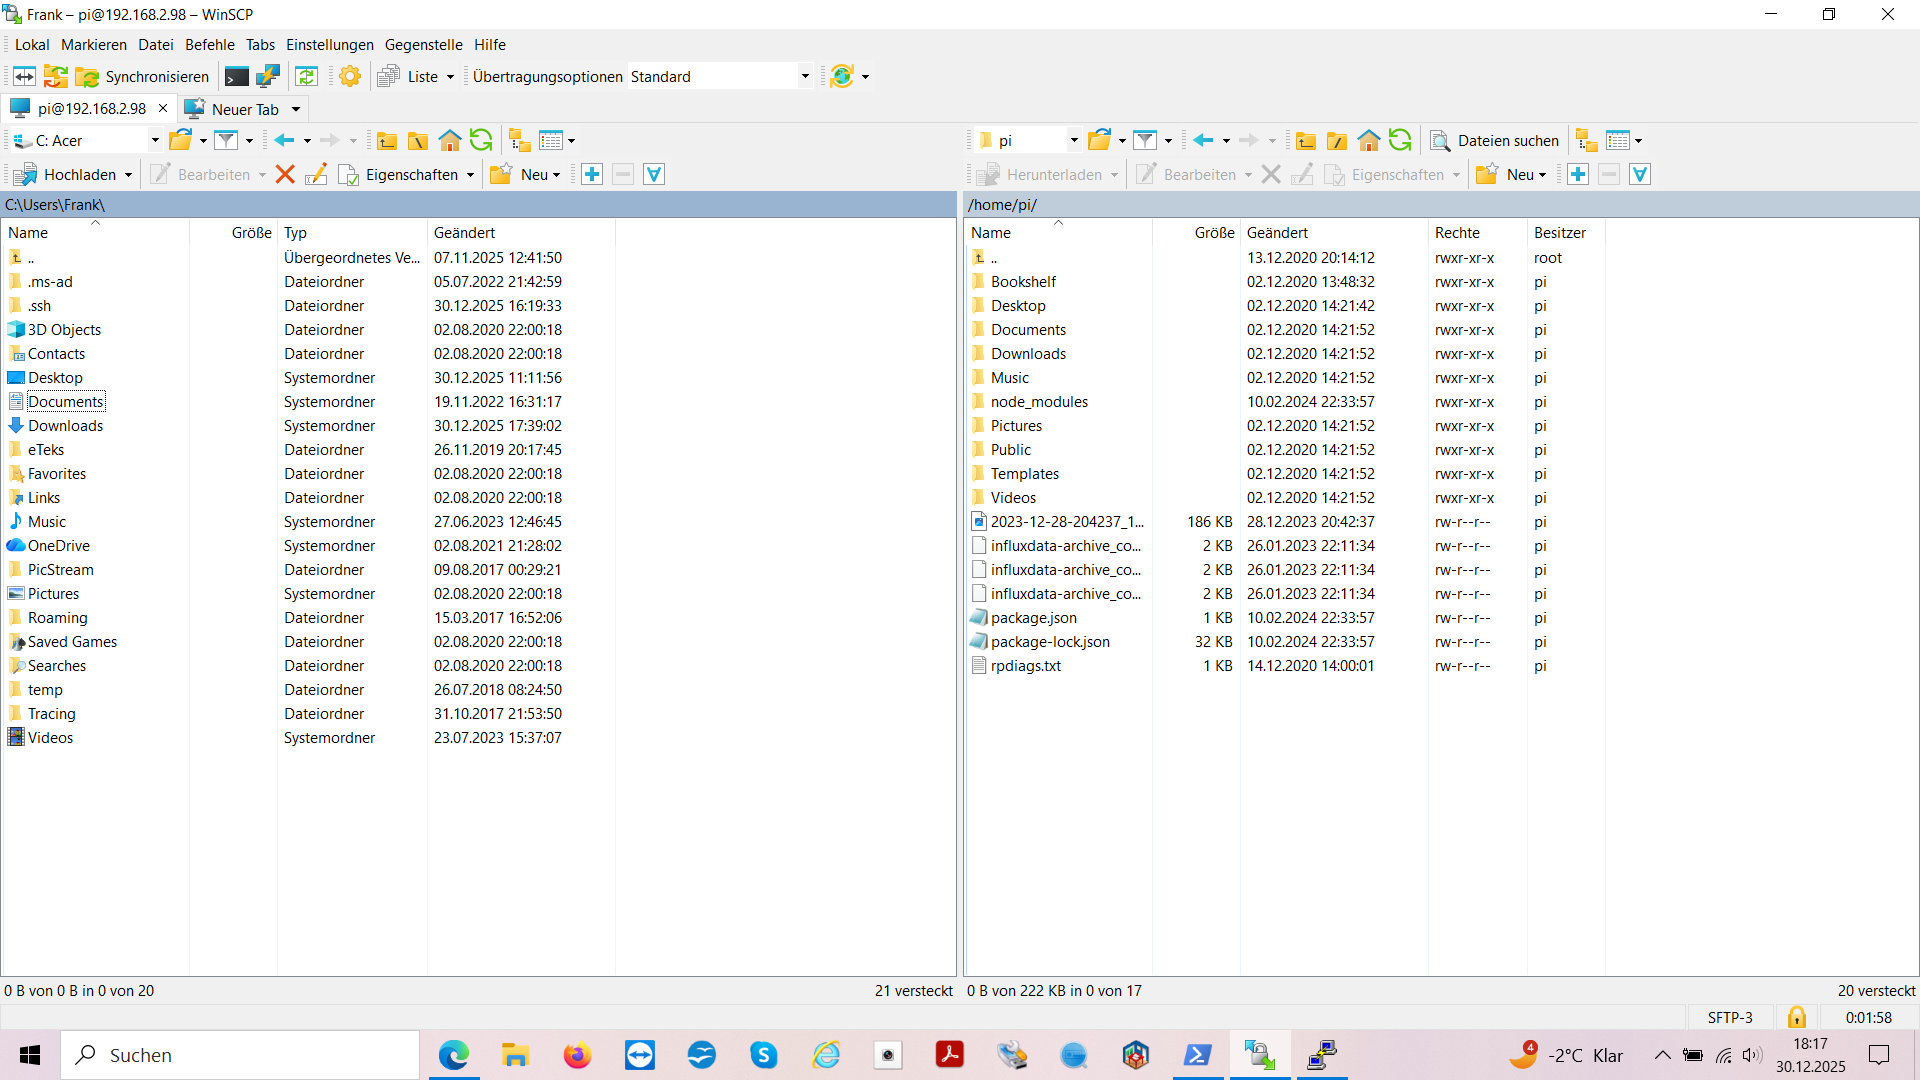Refresh the remote /home/pi directory
The height and width of the screenshot is (1080, 1920).
(1400, 141)
